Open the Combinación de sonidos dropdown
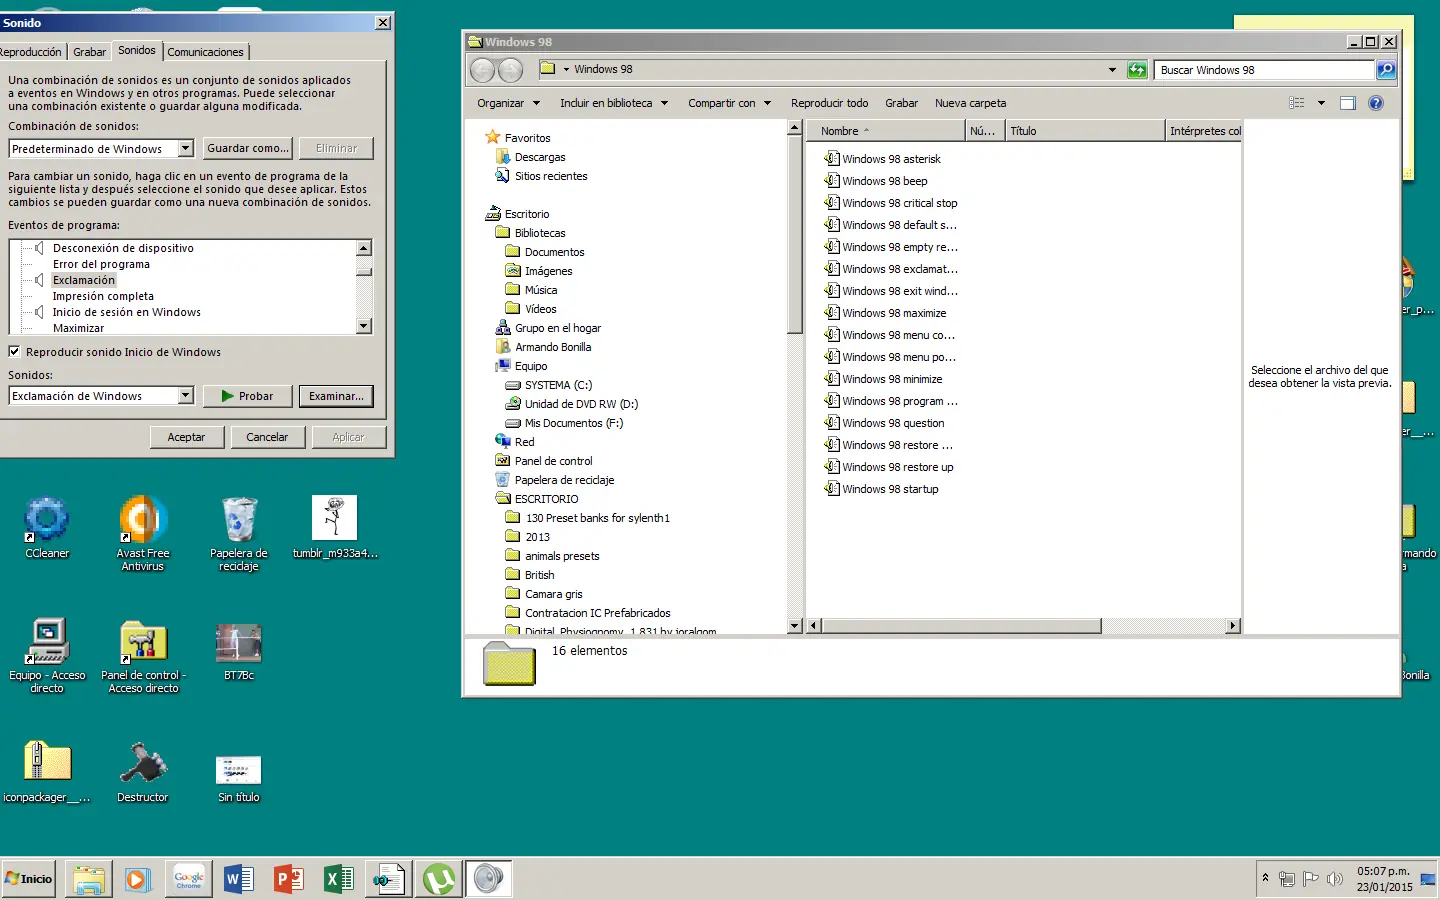1440x900 pixels. coord(185,148)
